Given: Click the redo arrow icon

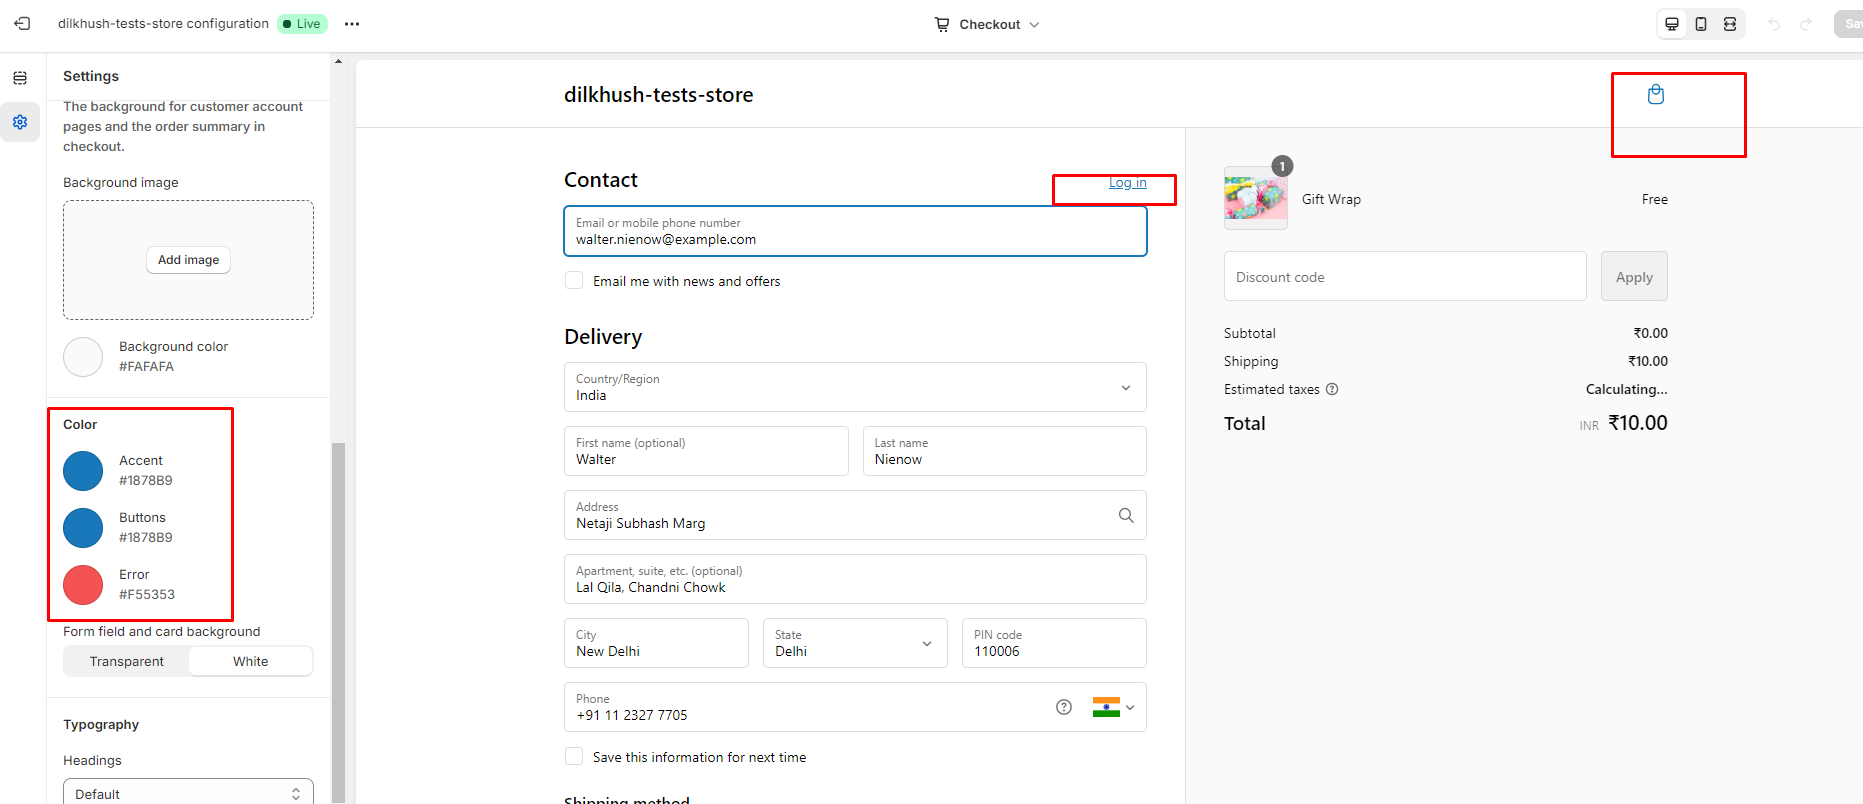Looking at the screenshot, I should 1806,24.
